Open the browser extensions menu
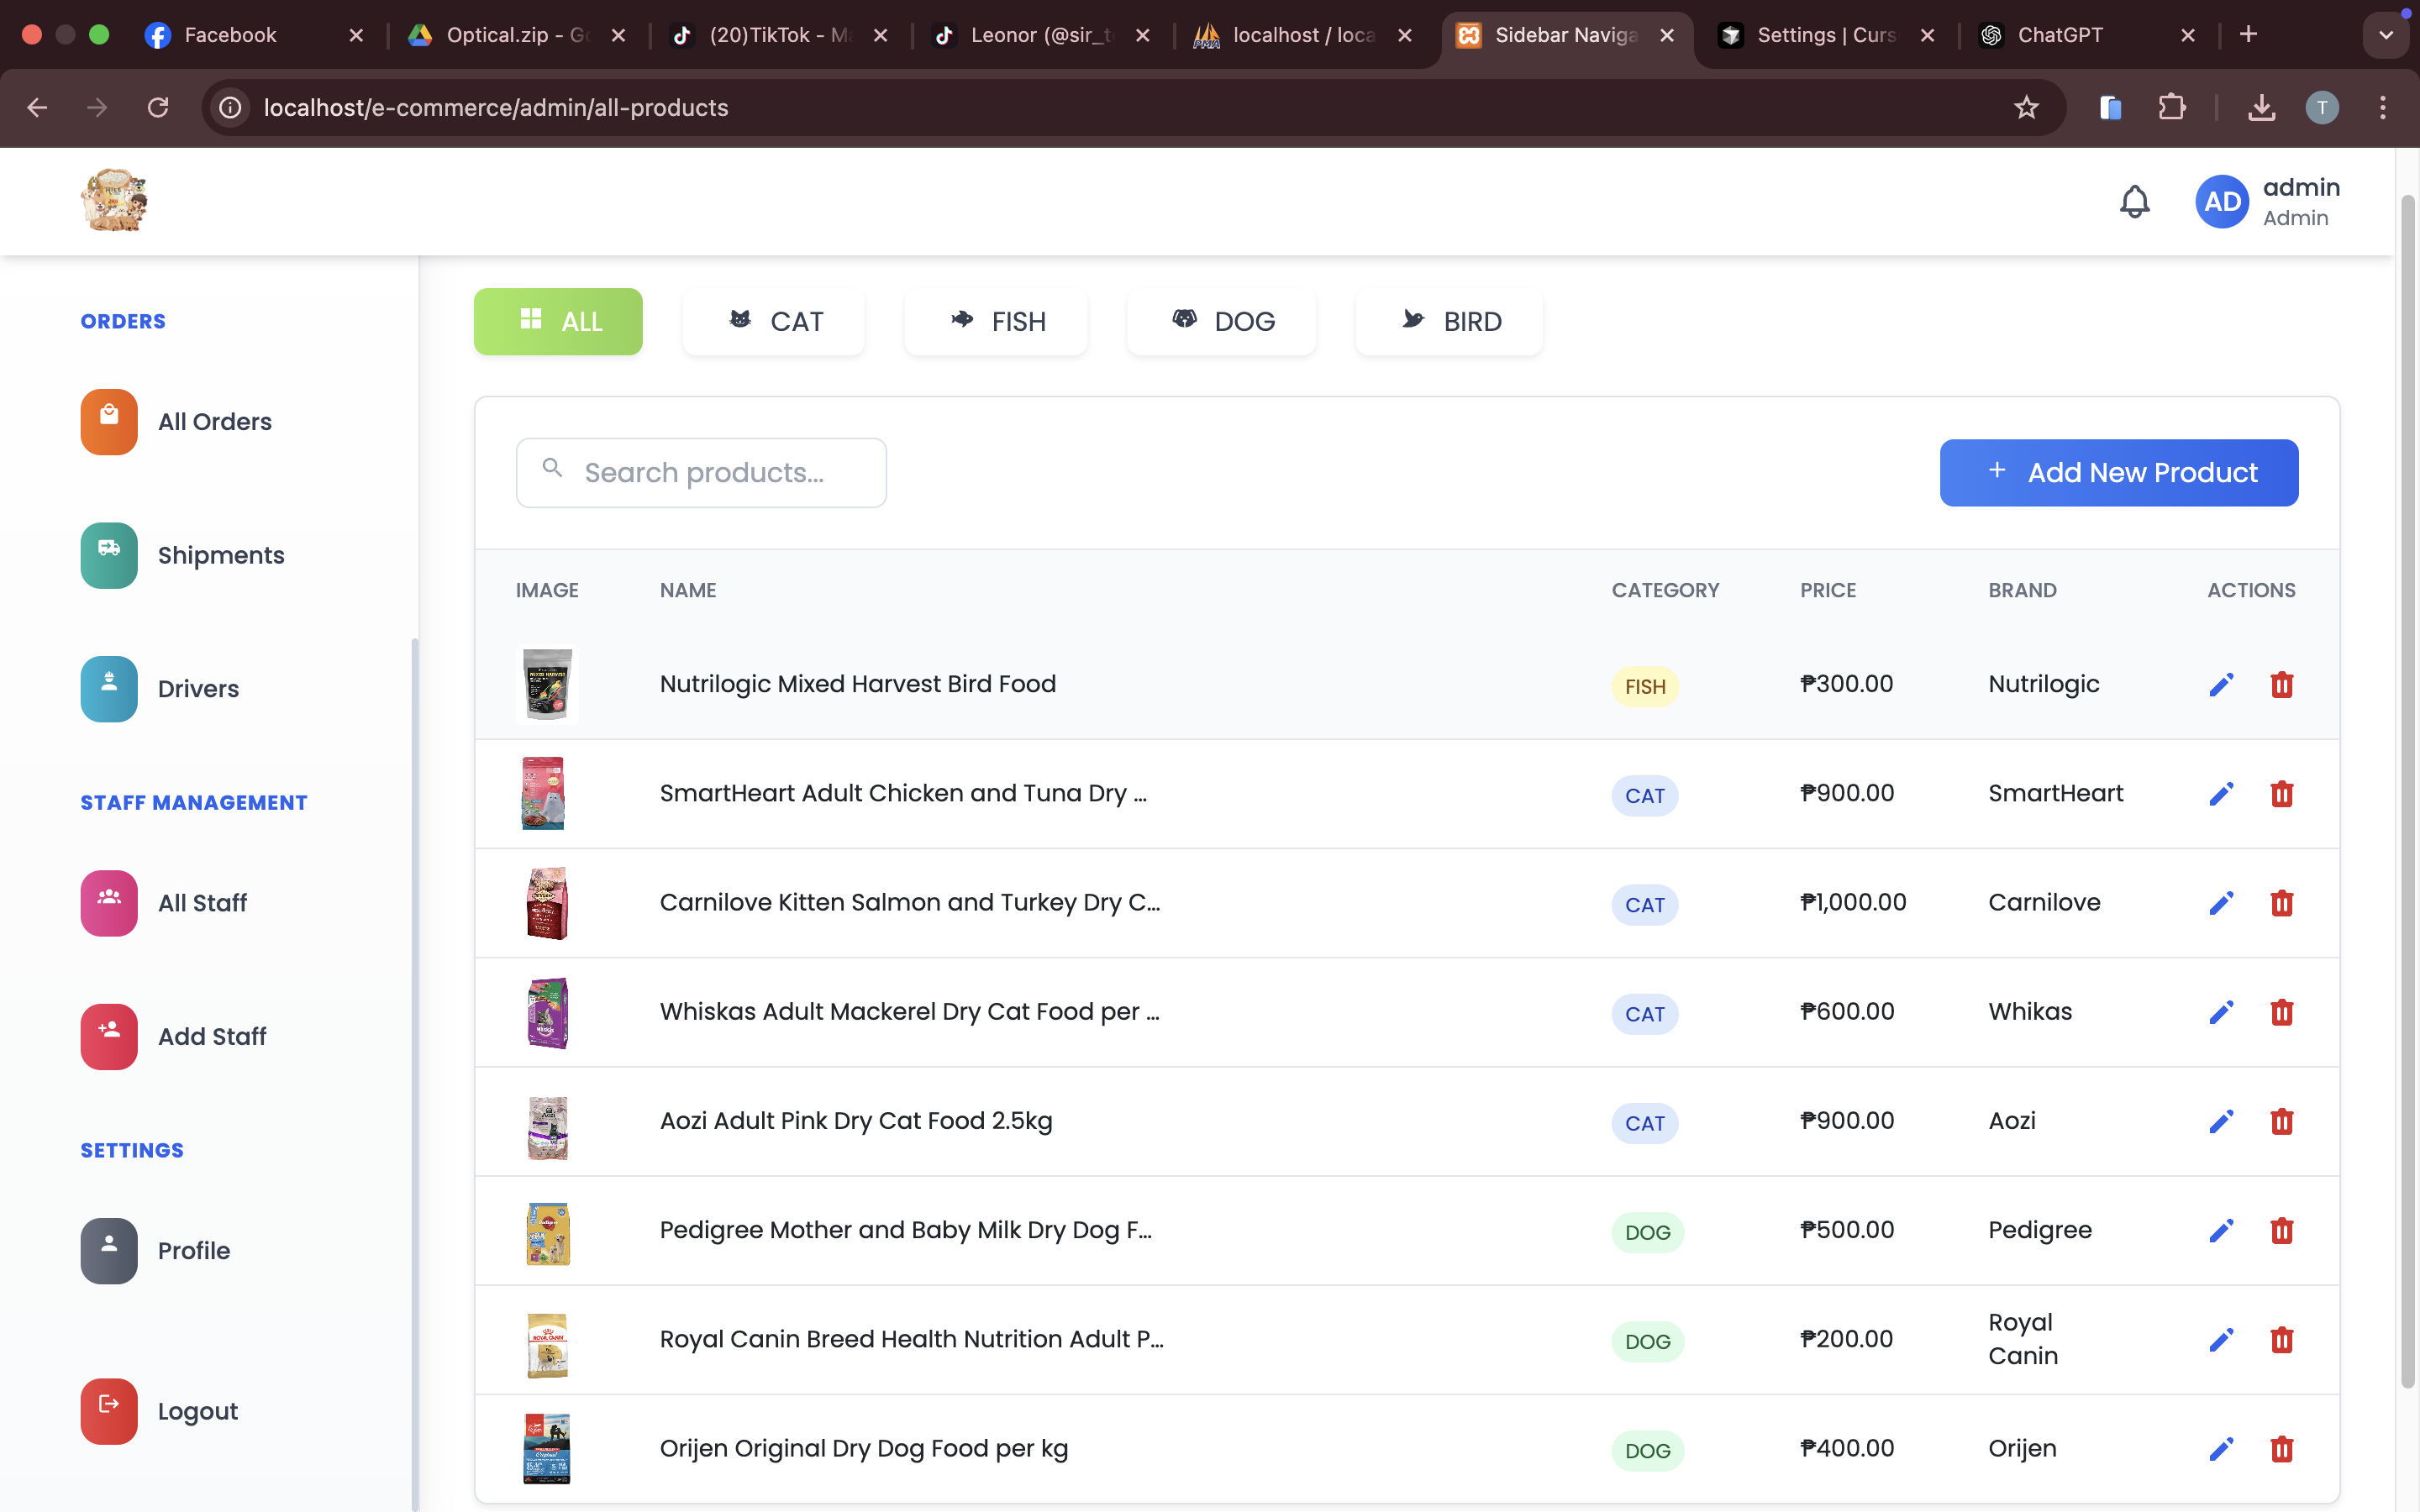The width and height of the screenshot is (2420, 1512). pos(2171,107)
